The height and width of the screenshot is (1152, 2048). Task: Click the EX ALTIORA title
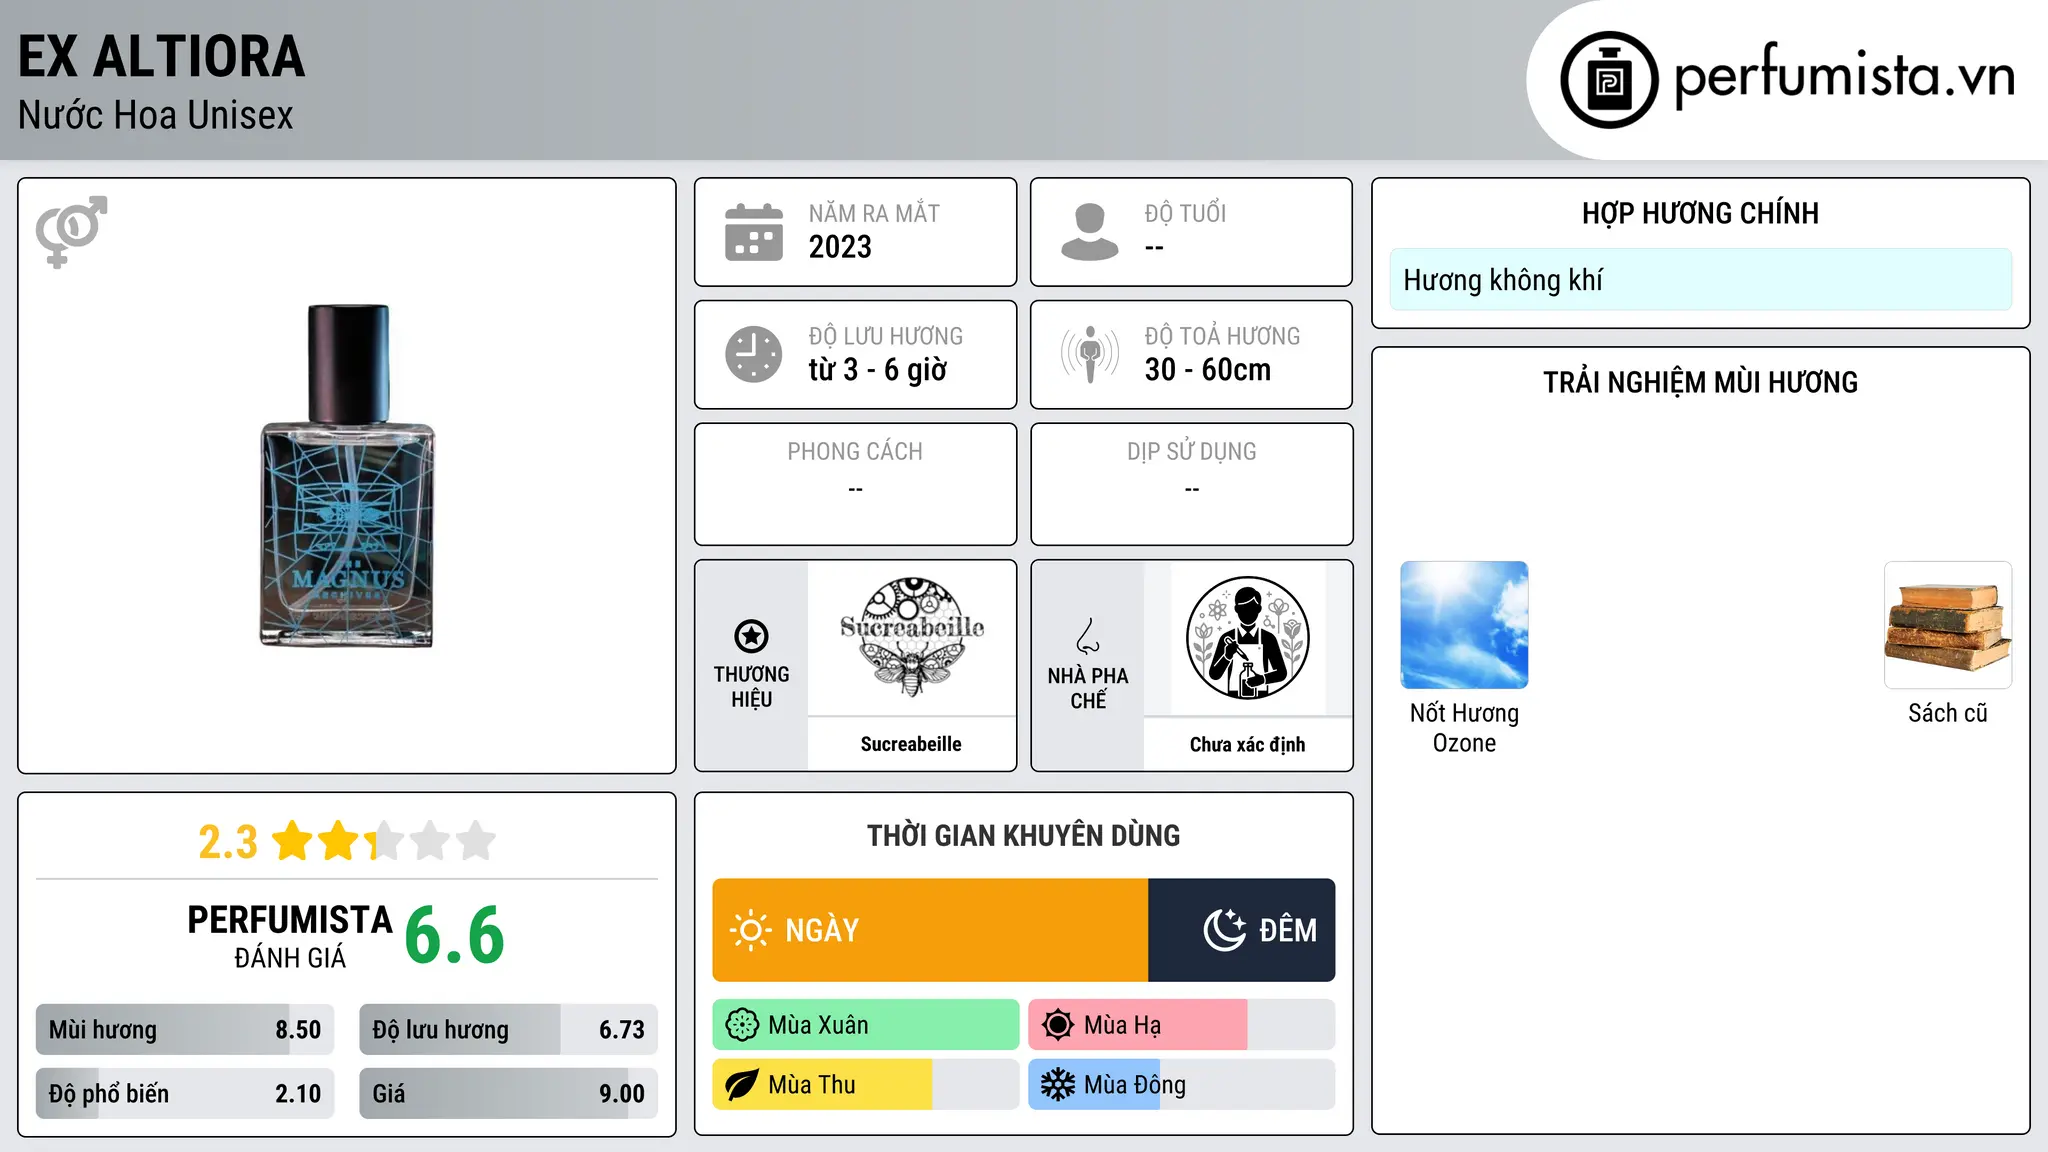pyautogui.click(x=161, y=57)
